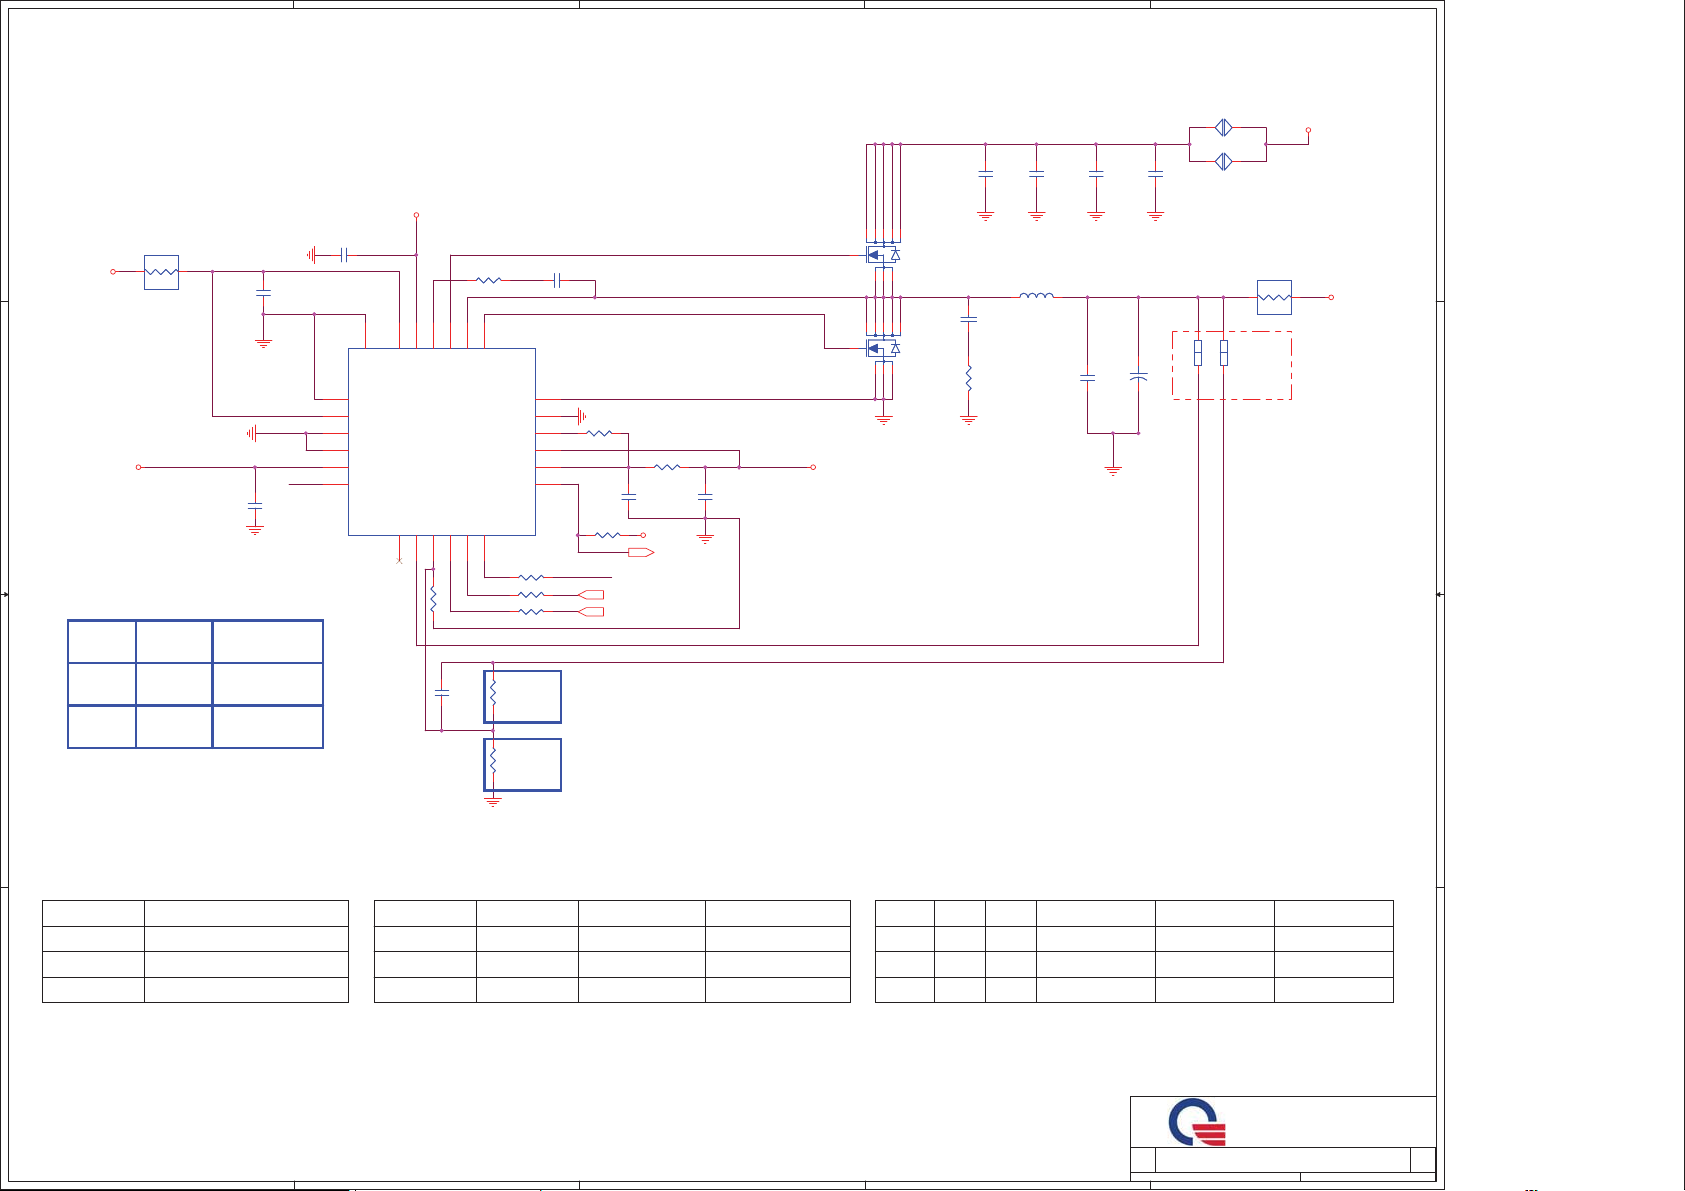Select the lower left-pointing port symbol
This screenshot has width=1685, height=1191.
pos(591,611)
